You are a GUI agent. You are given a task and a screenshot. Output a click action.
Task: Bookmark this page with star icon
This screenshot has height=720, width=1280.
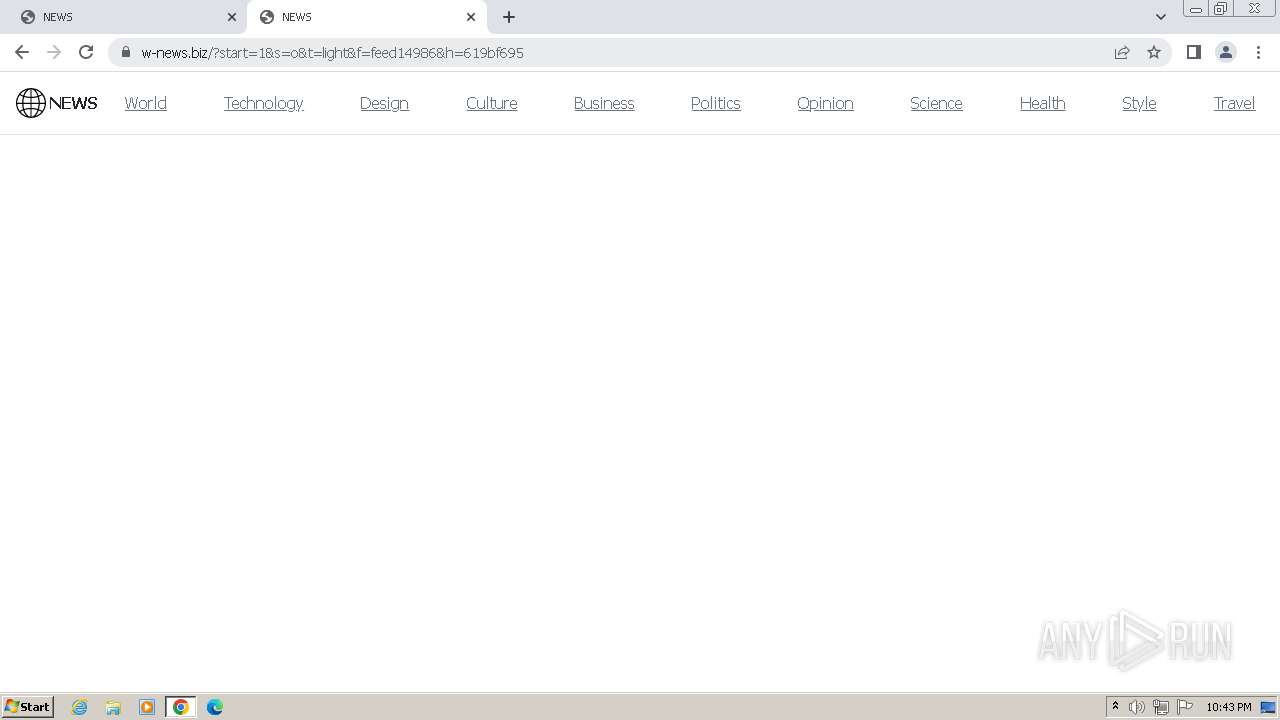tap(1154, 52)
